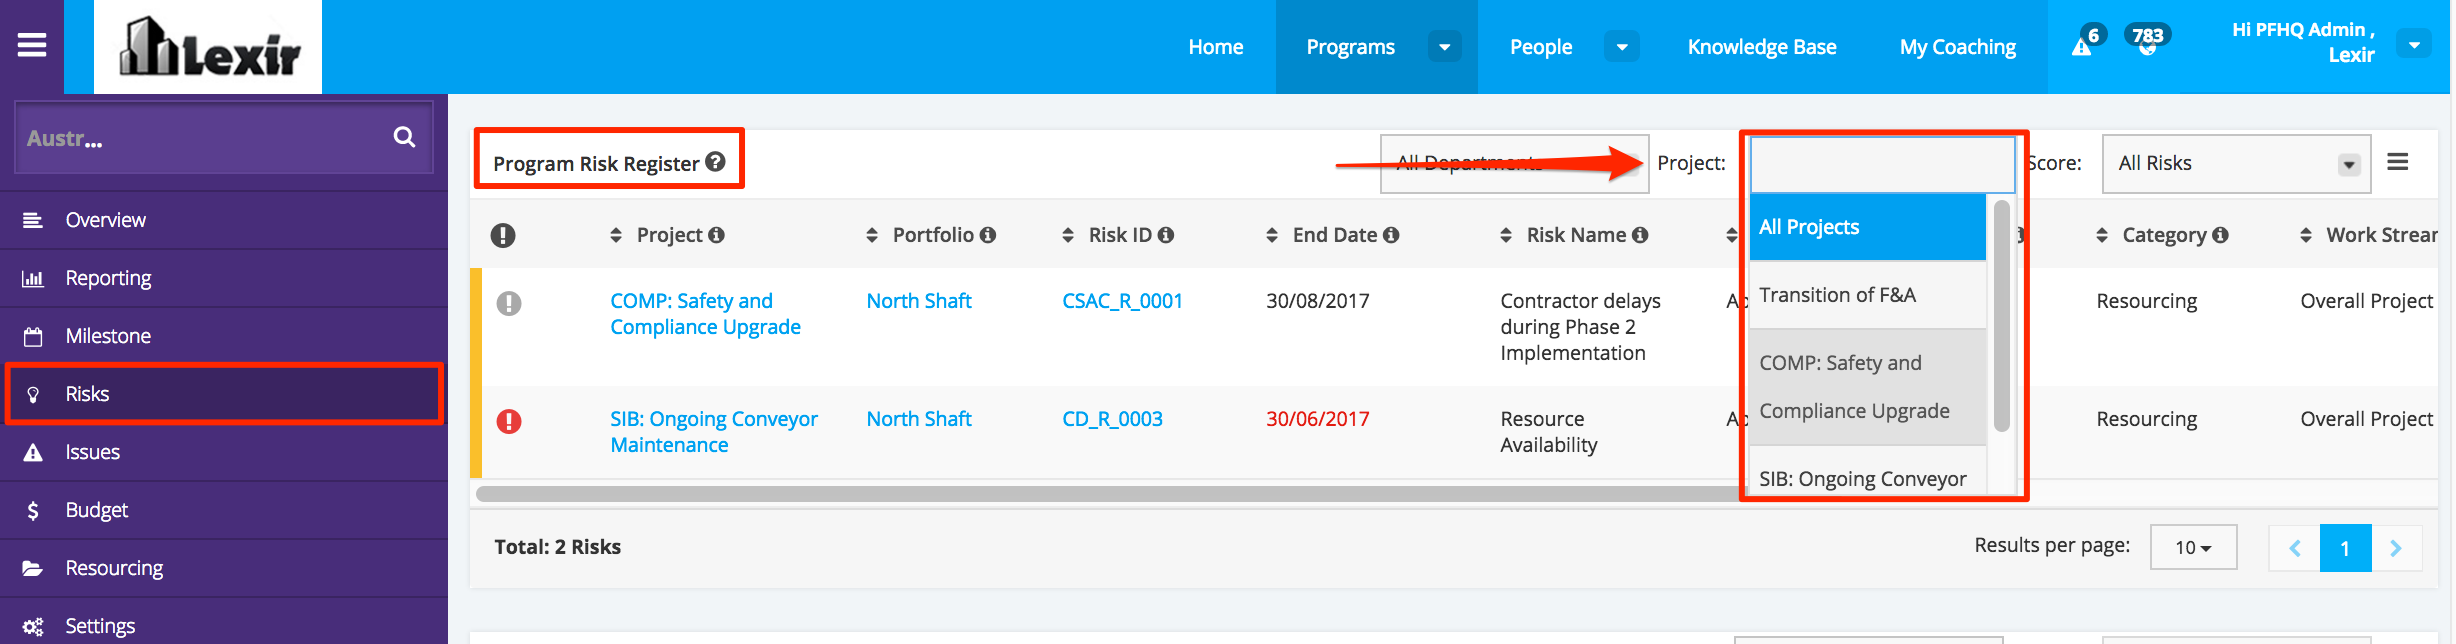The image size is (2456, 644).
Task: Open Programs in top navigation
Action: (x=1350, y=47)
